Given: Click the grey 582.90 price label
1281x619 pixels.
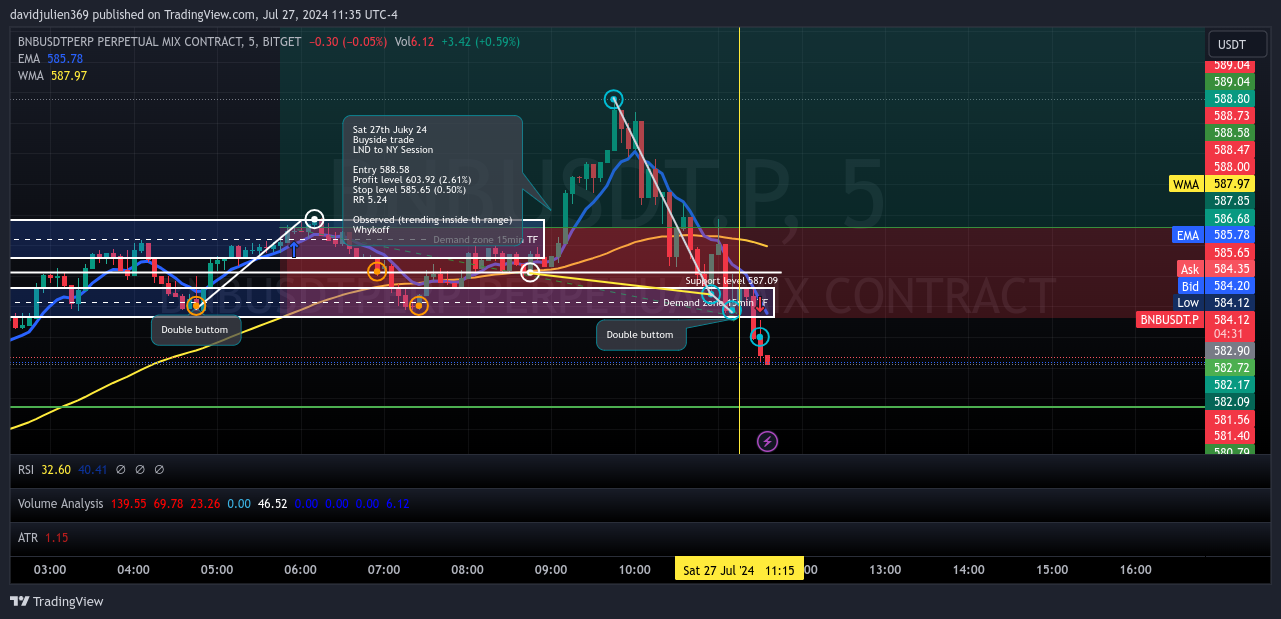Looking at the screenshot, I should [x=1231, y=351].
